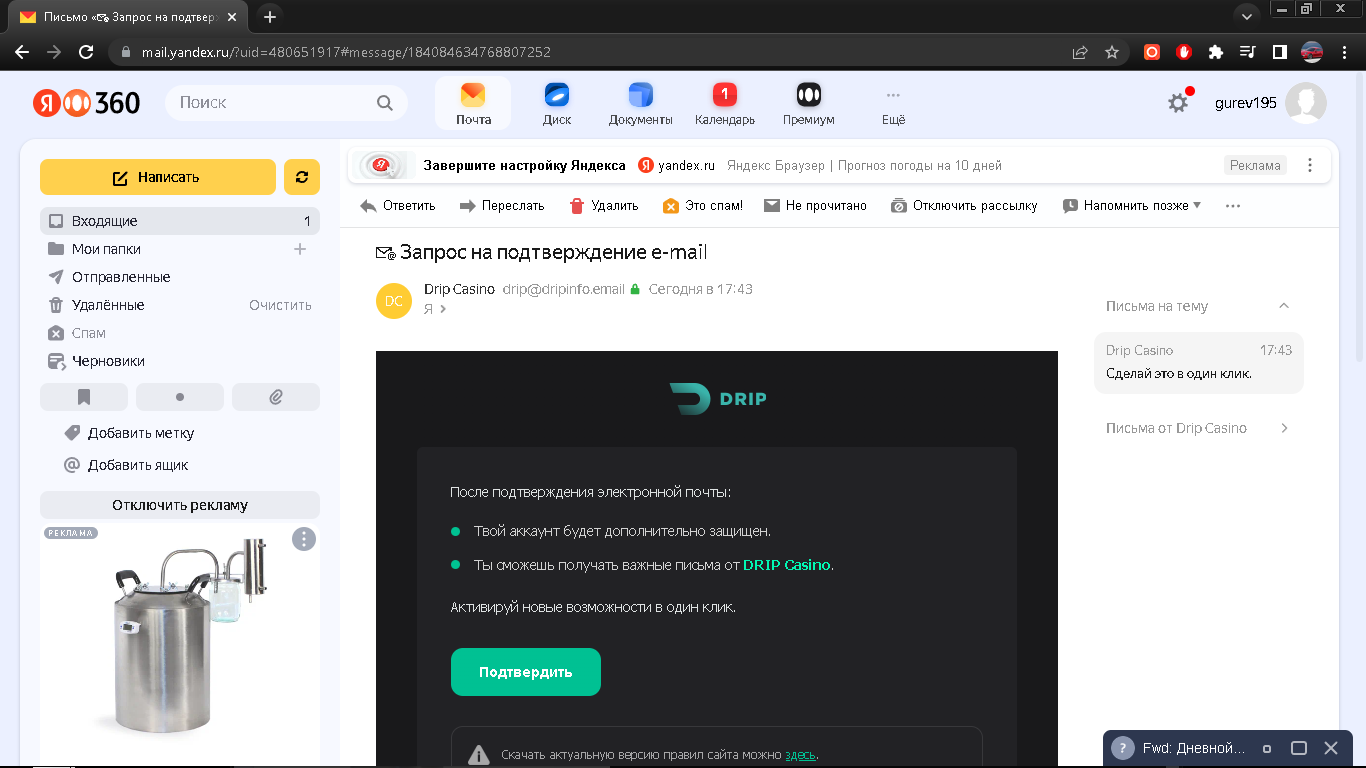Click Отключить рекламу button
Viewport: 1366px width, 768px height.
[180, 505]
